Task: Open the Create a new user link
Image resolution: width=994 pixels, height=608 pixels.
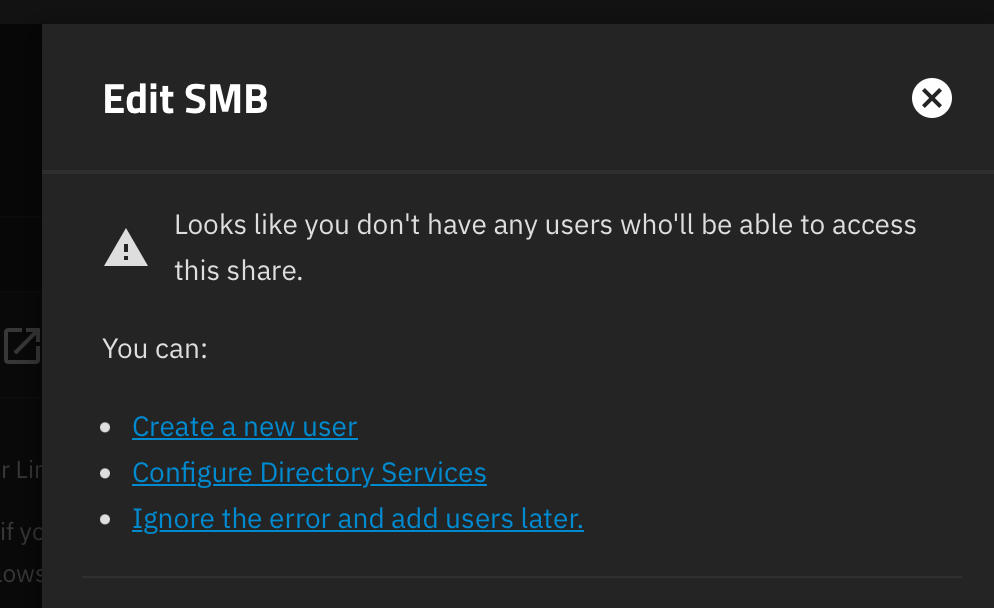Action: tap(244, 427)
